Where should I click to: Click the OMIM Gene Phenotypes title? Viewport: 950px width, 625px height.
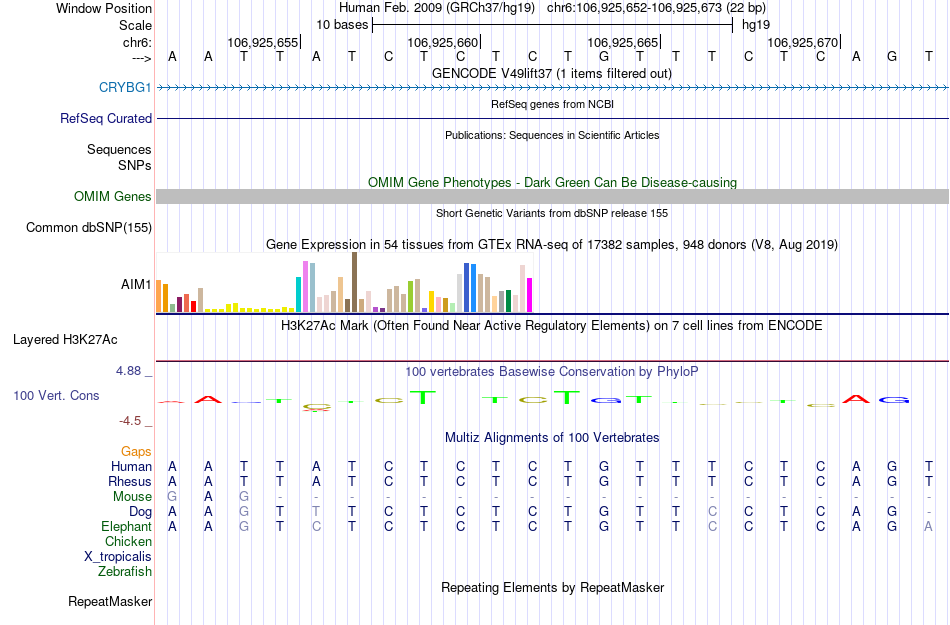pos(552,182)
